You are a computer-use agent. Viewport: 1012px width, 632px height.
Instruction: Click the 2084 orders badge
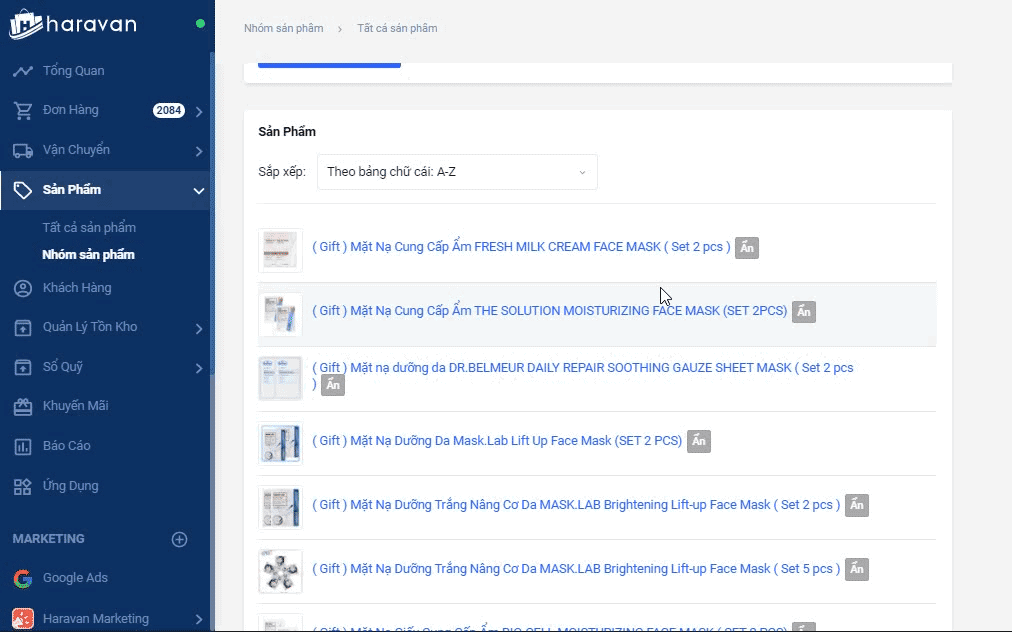coord(168,110)
